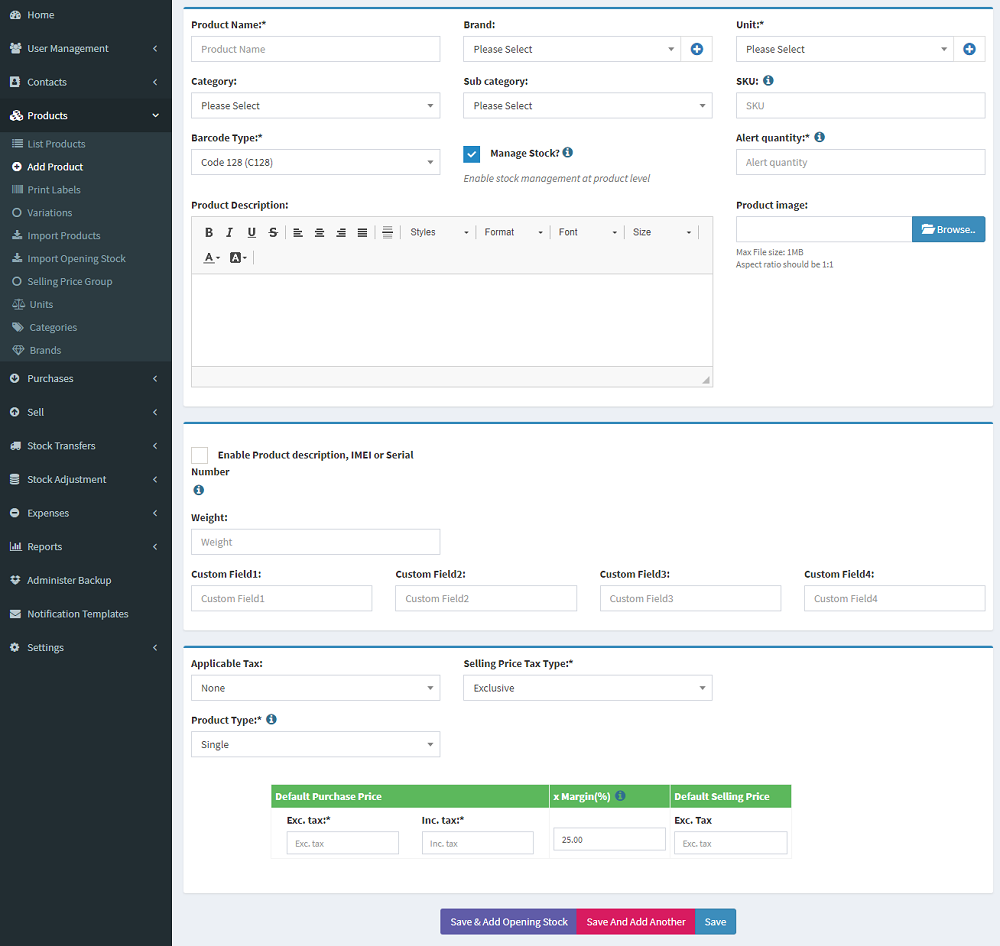
Task: Apply strikethrough formatting in editor
Action: [273, 232]
